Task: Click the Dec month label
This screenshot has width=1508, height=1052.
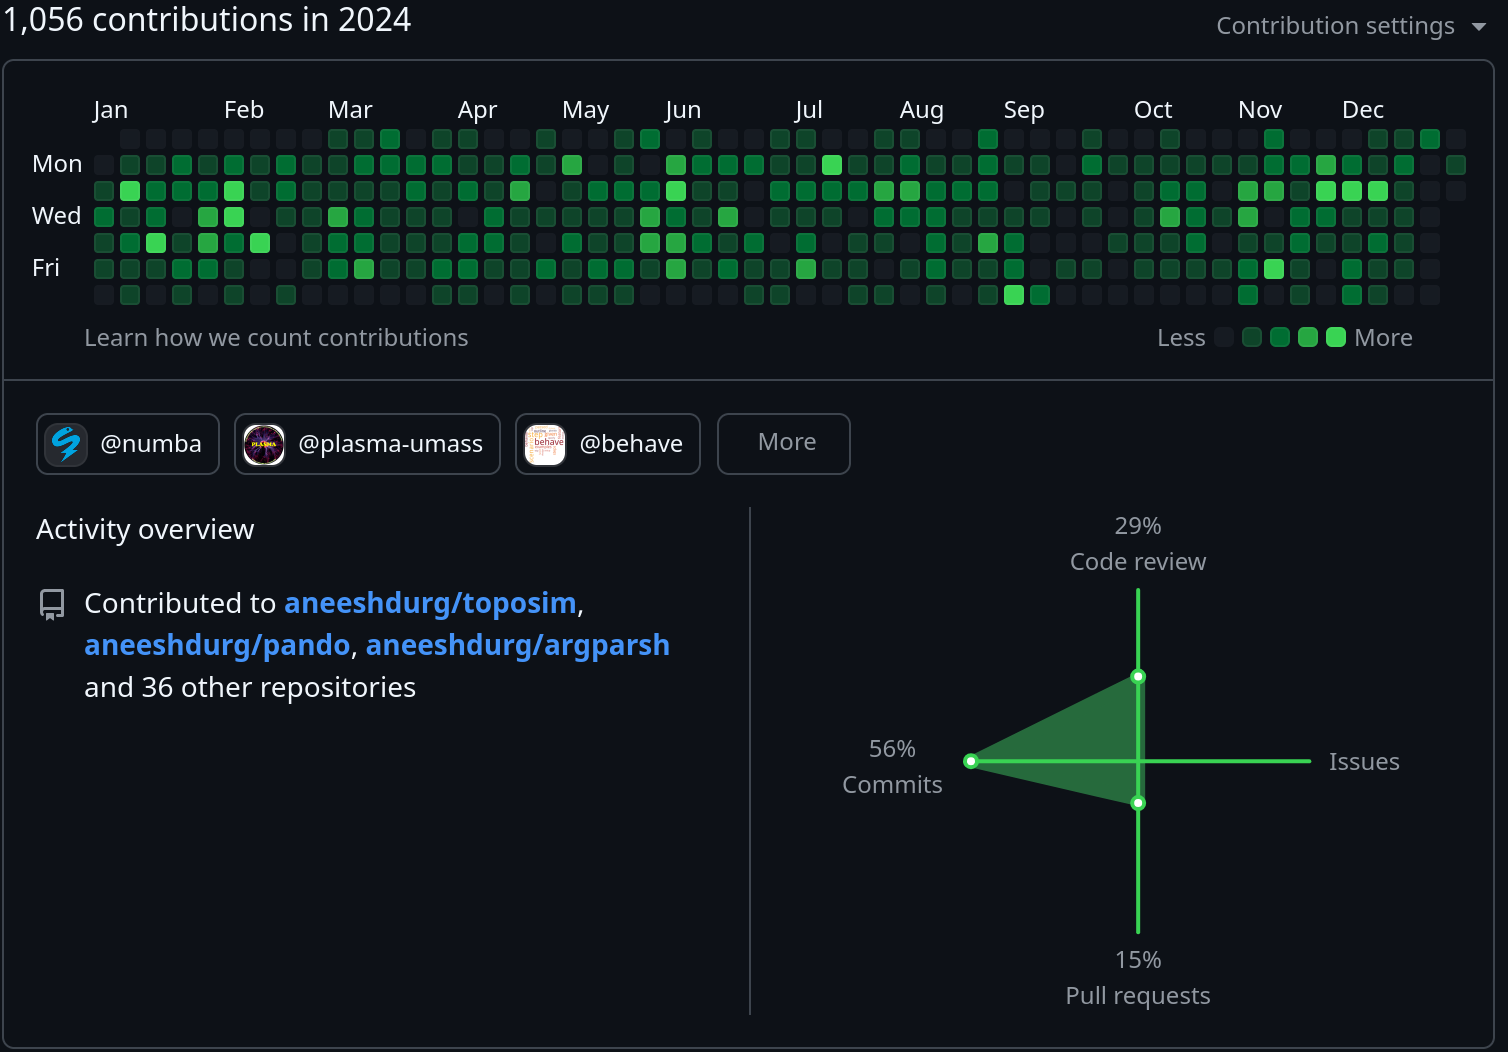Action: pyautogui.click(x=1363, y=110)
